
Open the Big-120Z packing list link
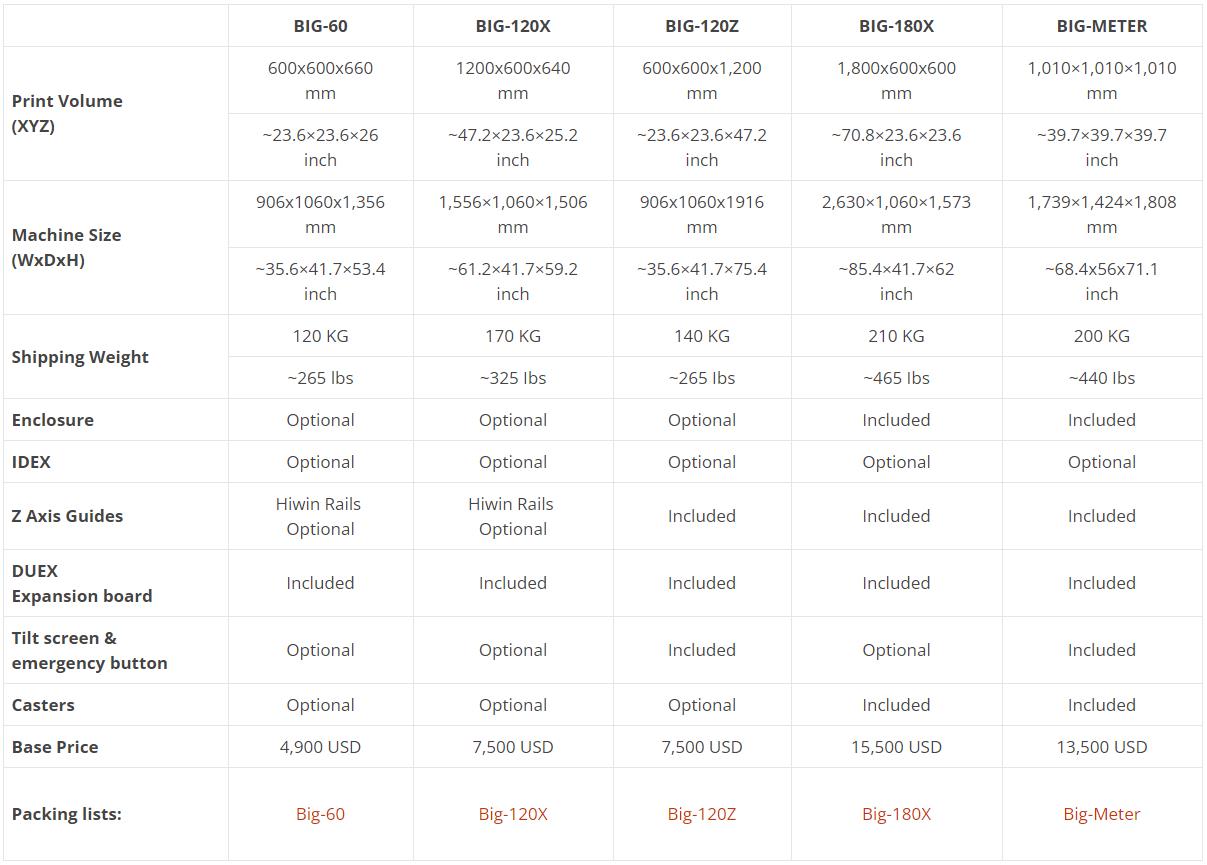pyautogui.click(x=702, y=814)
